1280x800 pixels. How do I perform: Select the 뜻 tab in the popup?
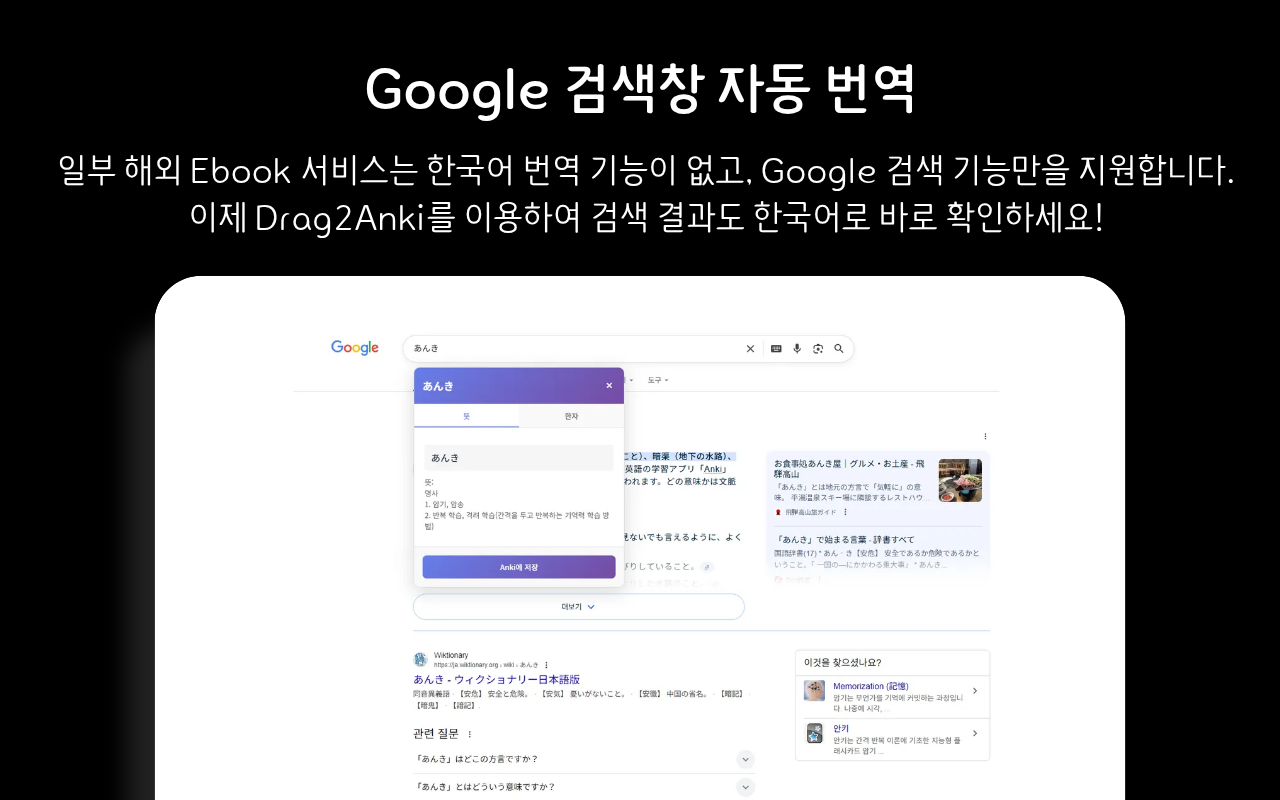[466, 416]
